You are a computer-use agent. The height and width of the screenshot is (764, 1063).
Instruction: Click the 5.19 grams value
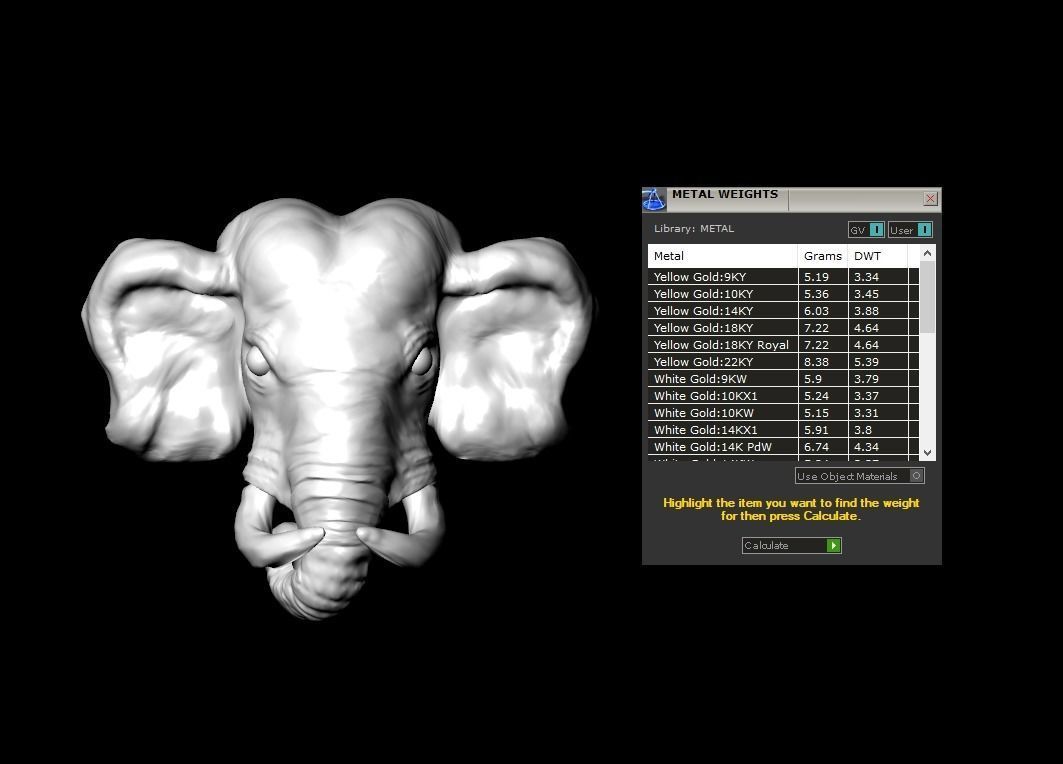click(x=816, y=277)
